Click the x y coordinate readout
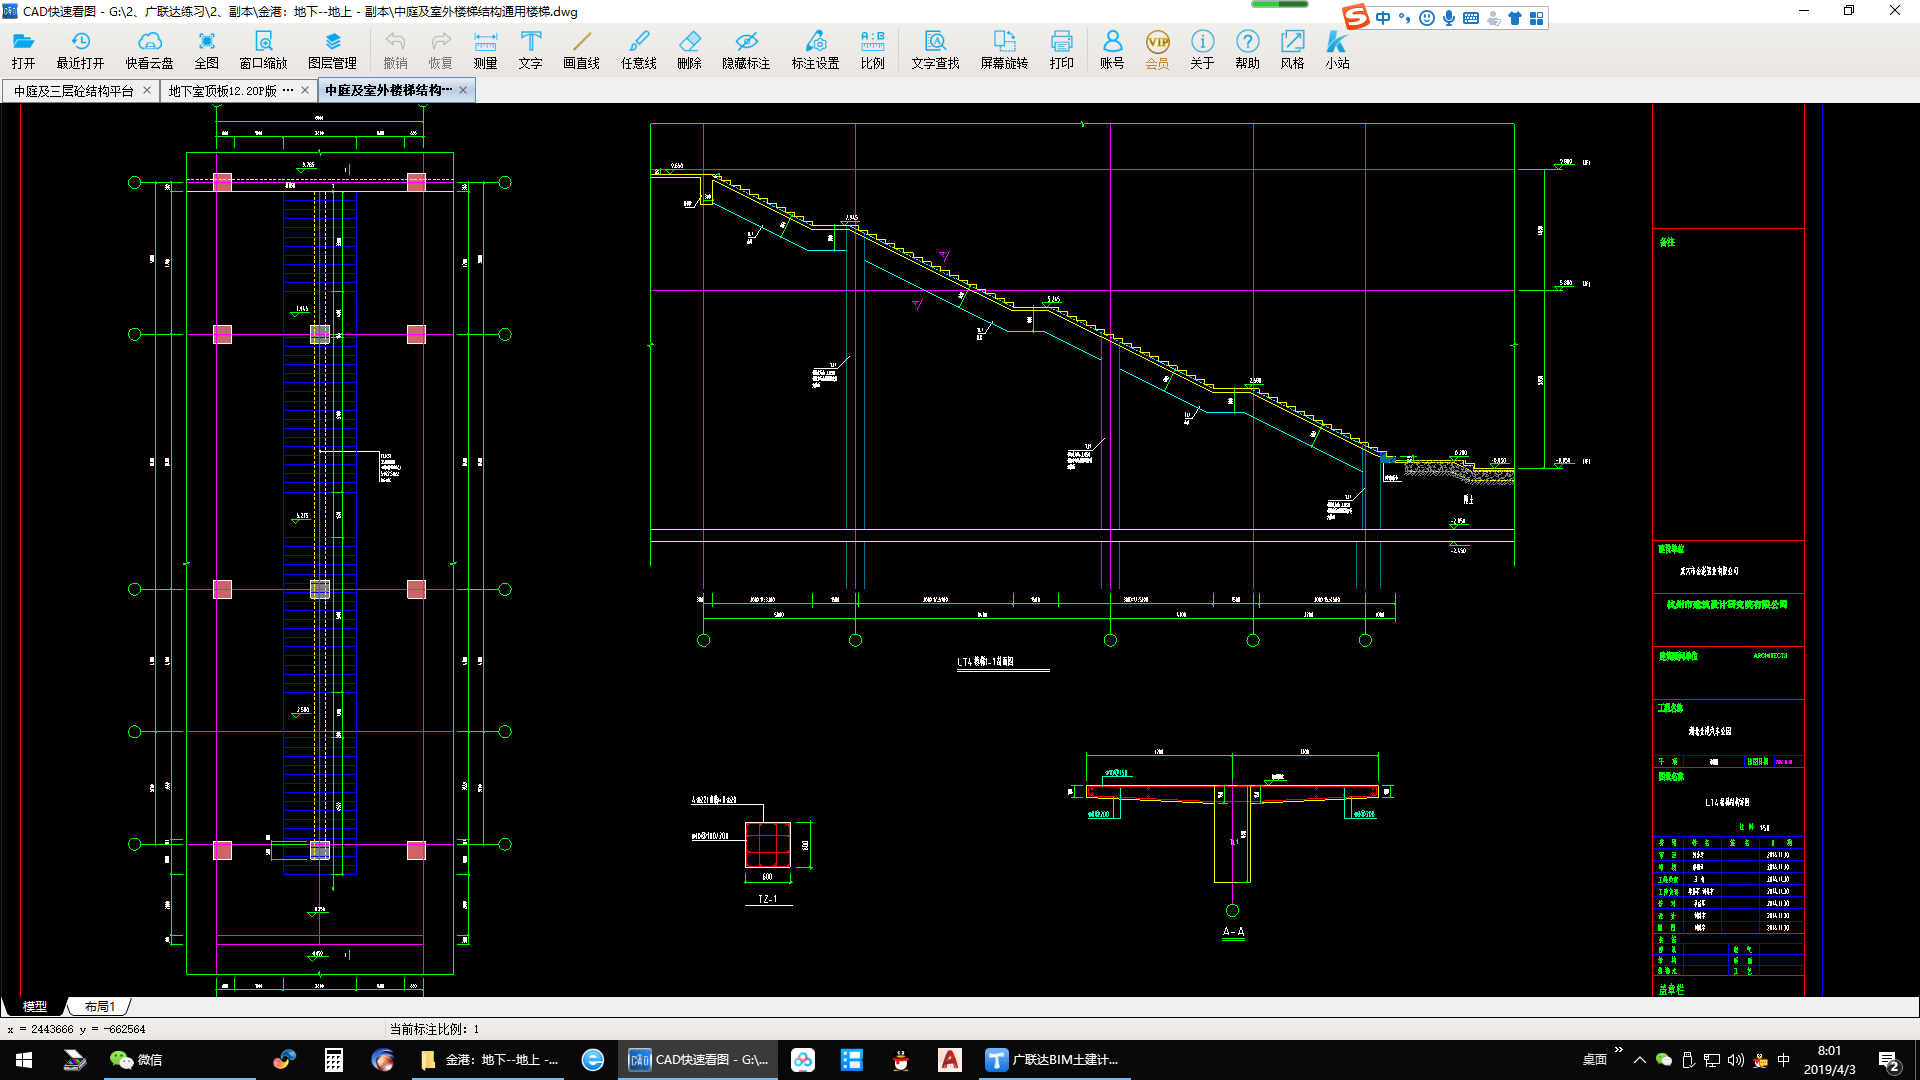The width and height of the screenshot is (1920, 1080). pos(76,1029)
